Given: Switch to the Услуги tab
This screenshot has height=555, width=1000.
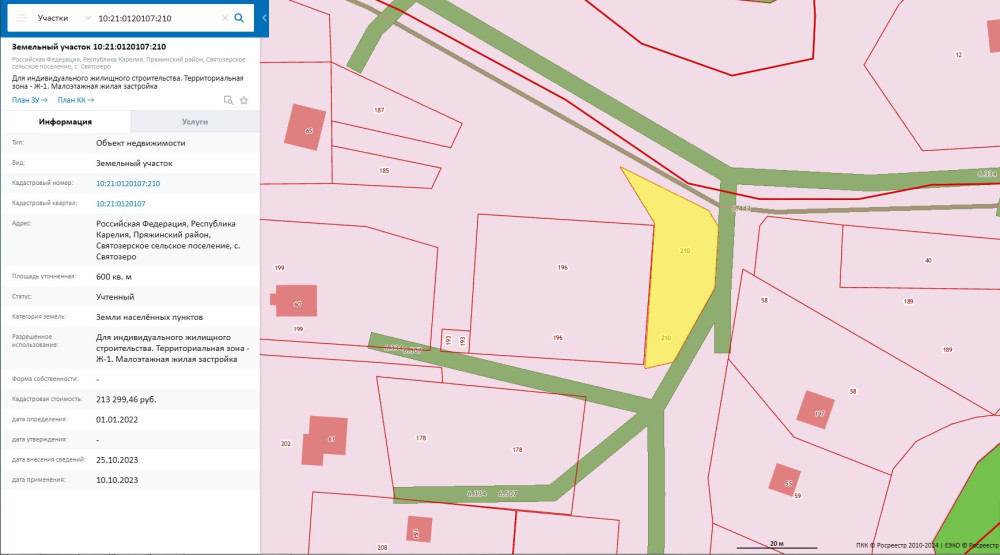Looking at the screenshot, I should 194,122.
